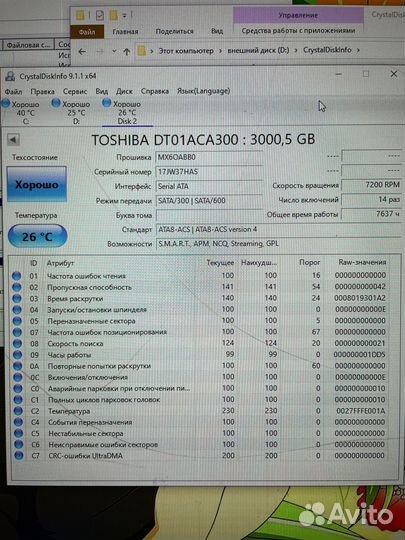Click the status icon for attribute C0
This screenshot has width=405, height=540.
tap(18, 389)
